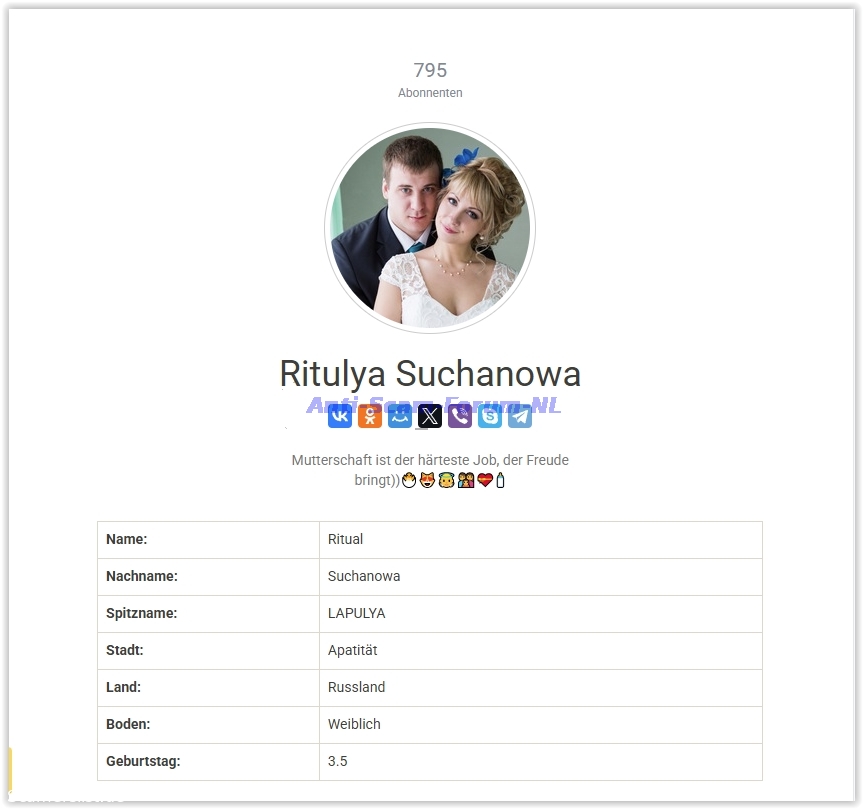Select the Abonnenten label
863x809 pixels.
coord(430,93)
